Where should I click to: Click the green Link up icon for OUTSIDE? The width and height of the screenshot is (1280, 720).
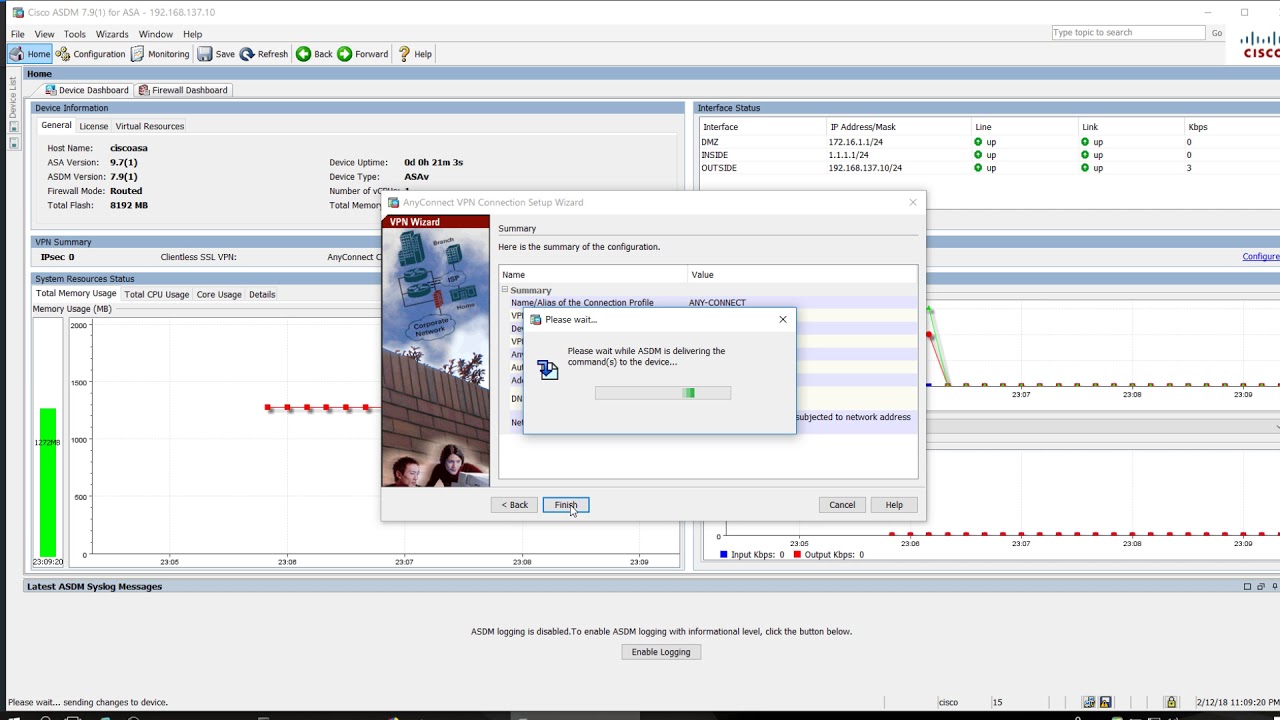(1085, 168)
